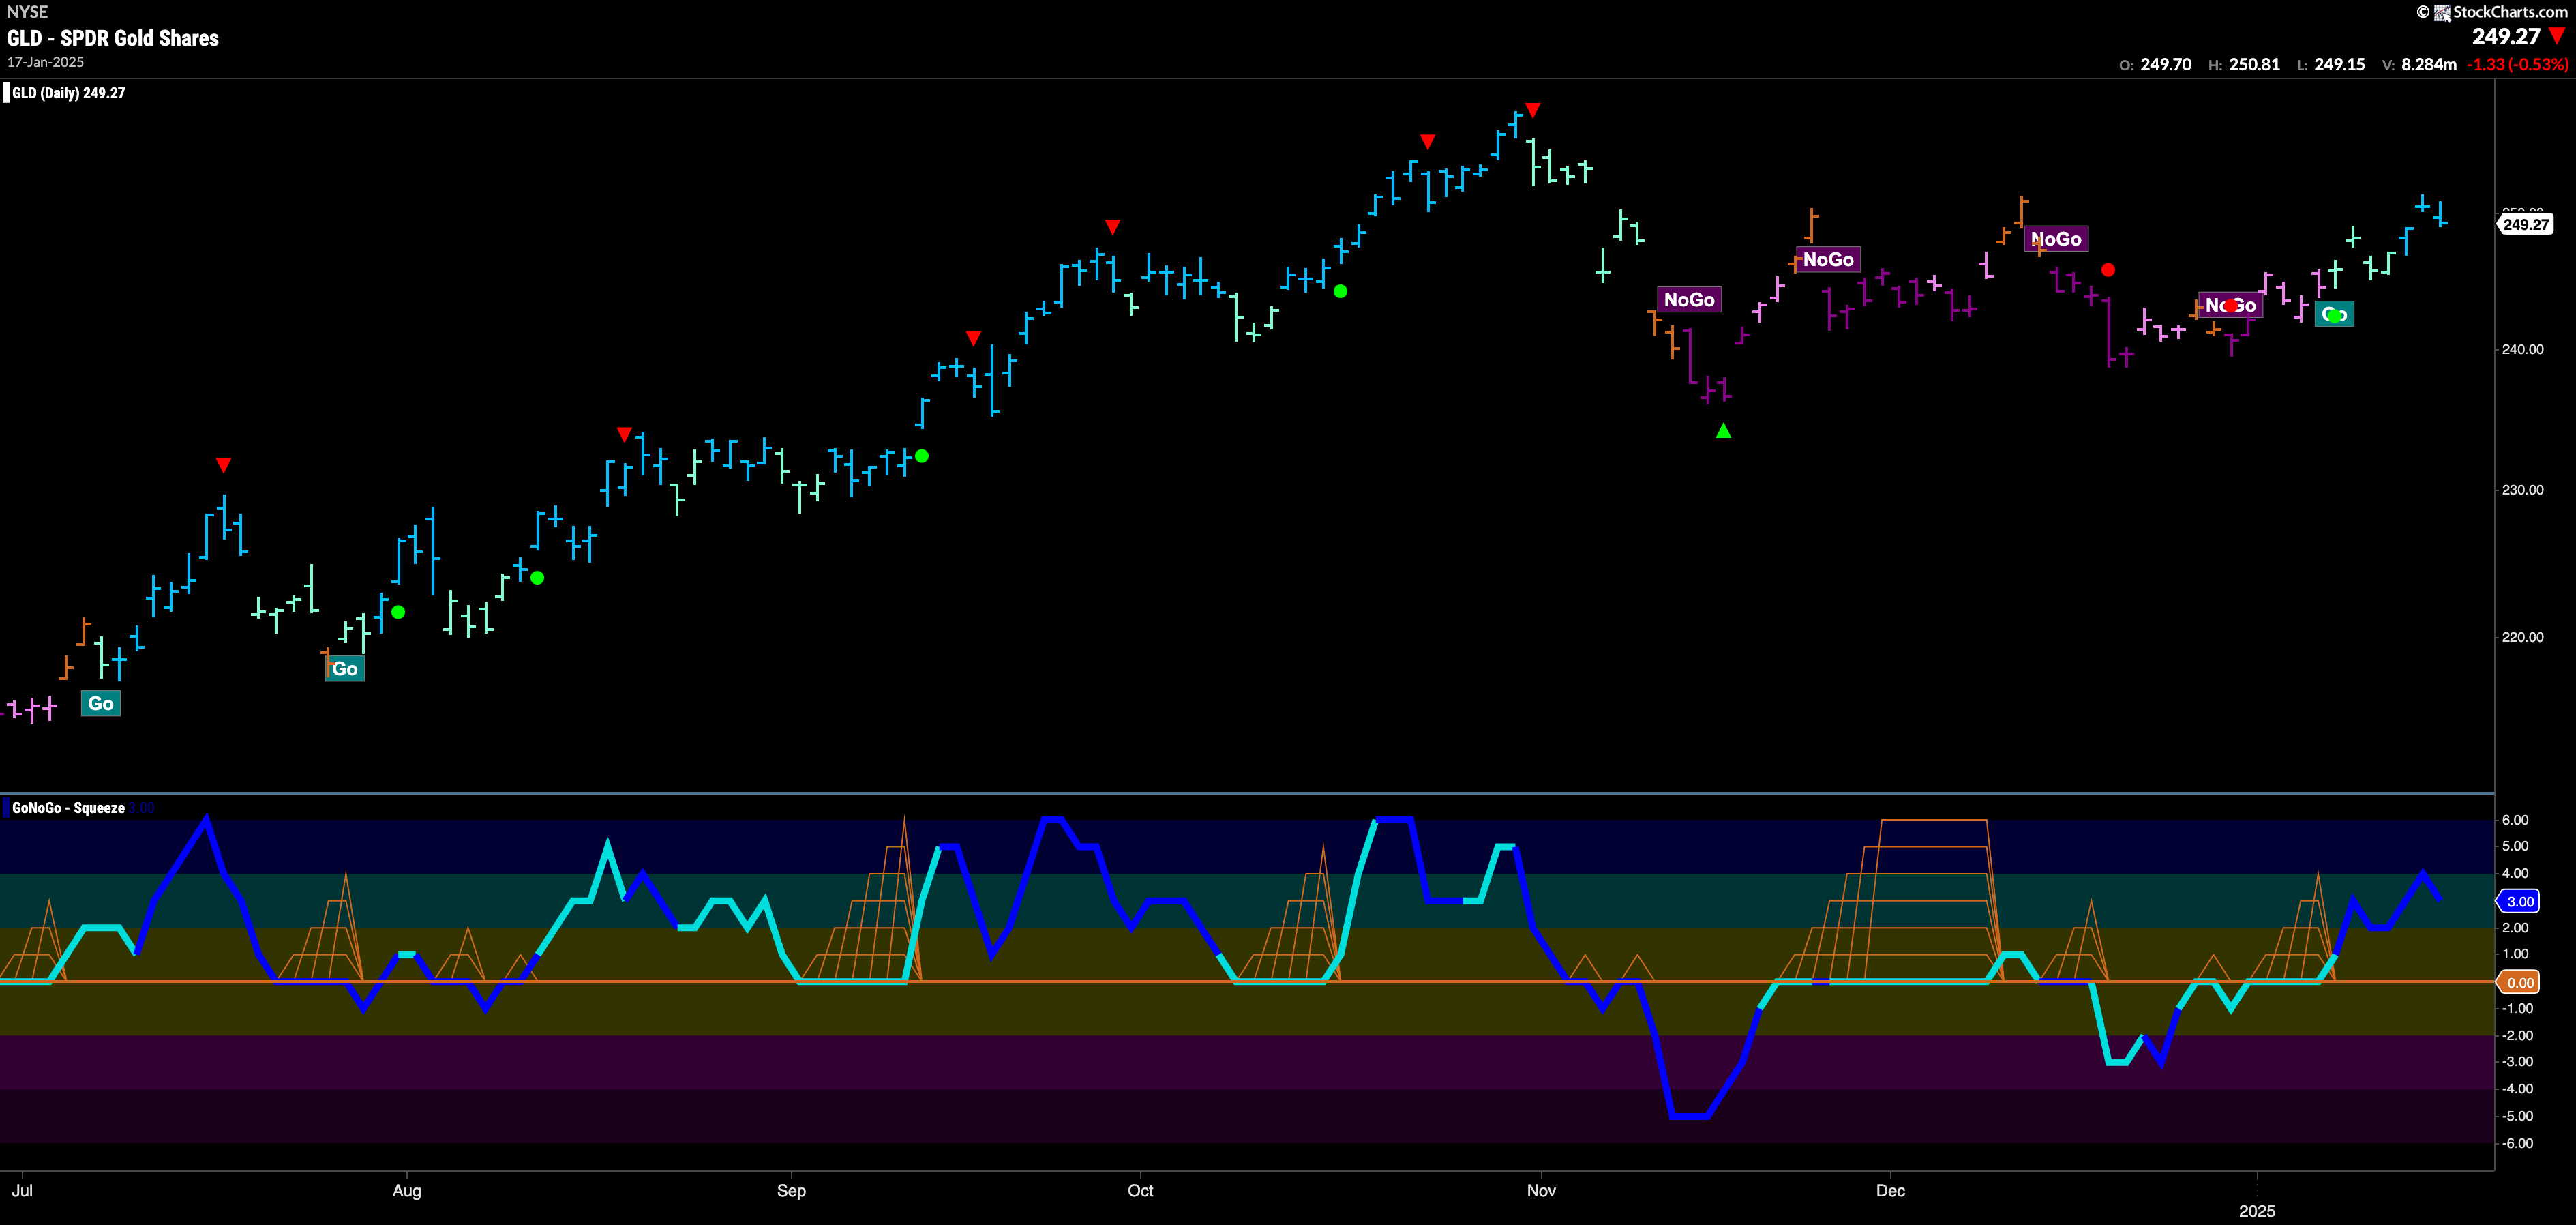Click the 17-Jan-2025 date text
The image size is (2576, 1225).
46,62
